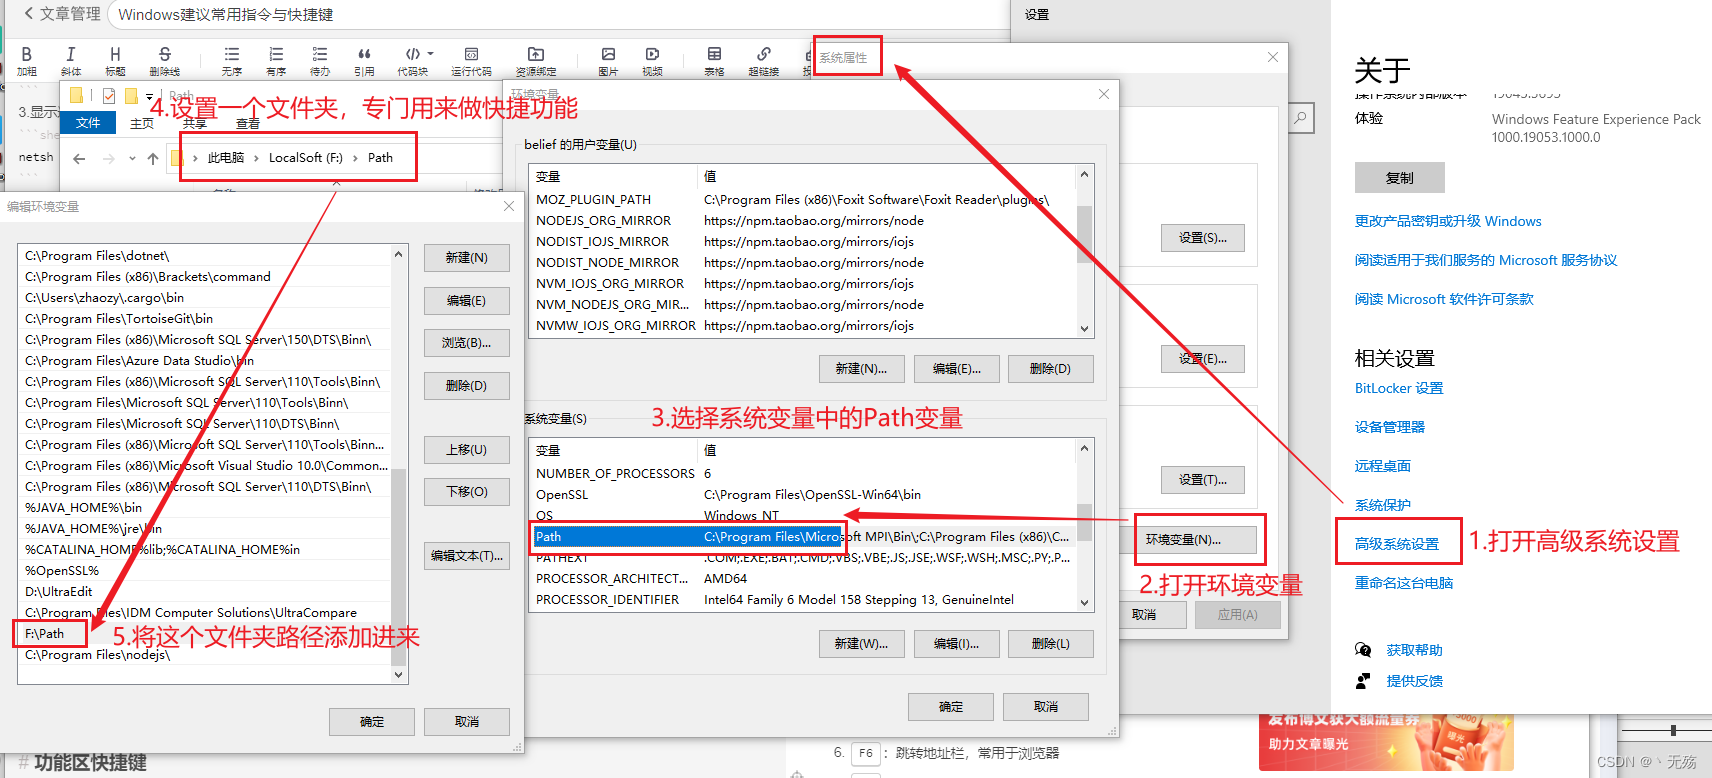Viewport: 1712px width, 778px height.
Task: Insert video (视频) from editor toolbar
Action: tap(652, 60)
